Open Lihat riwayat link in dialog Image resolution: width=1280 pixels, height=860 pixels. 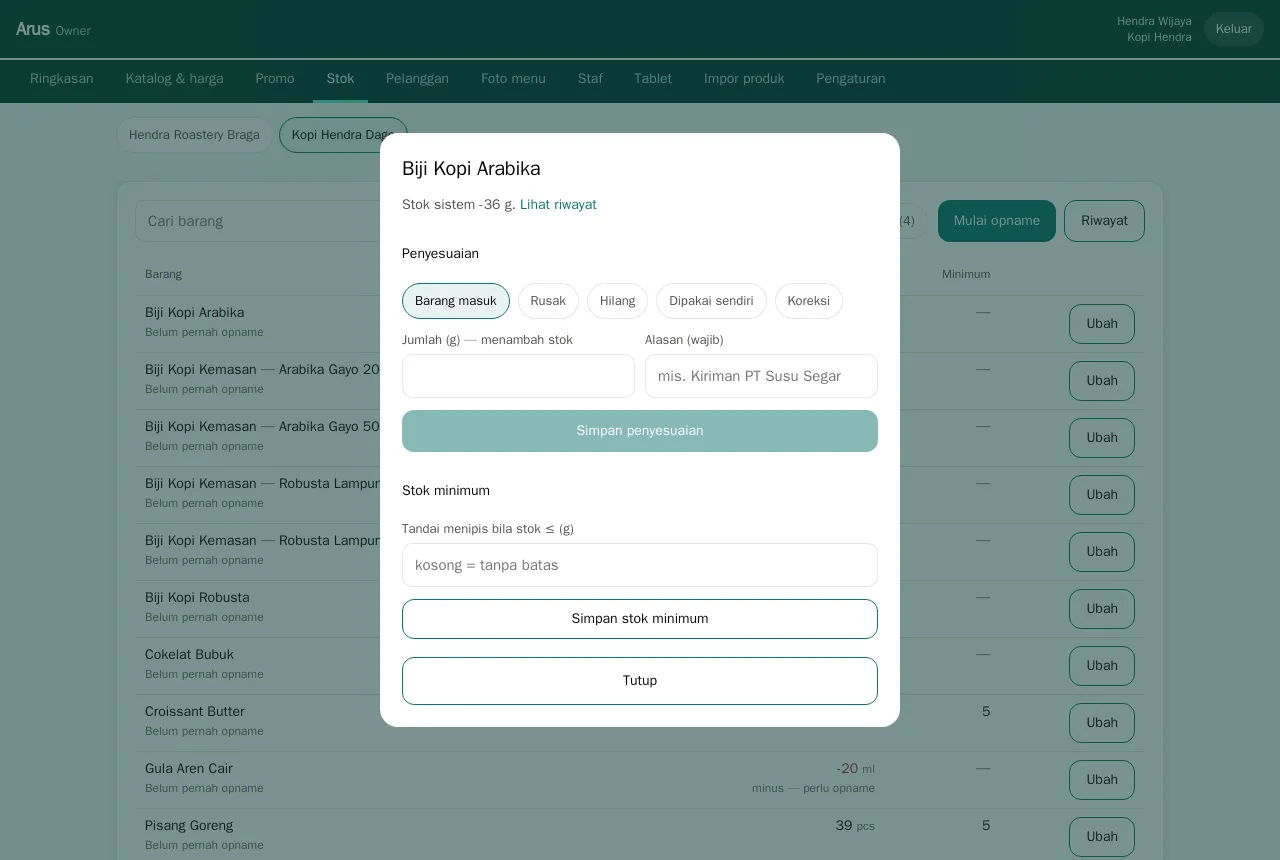click(558, 205)
